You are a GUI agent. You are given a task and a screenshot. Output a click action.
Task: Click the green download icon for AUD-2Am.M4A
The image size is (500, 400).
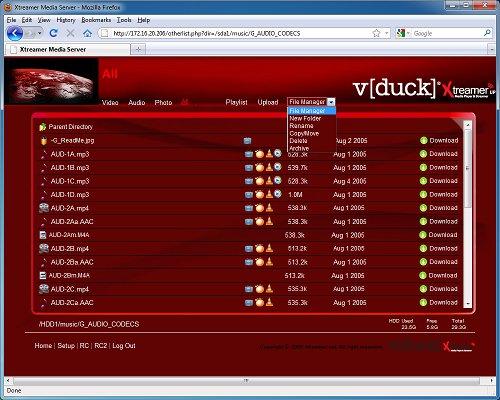click(423, 235)
